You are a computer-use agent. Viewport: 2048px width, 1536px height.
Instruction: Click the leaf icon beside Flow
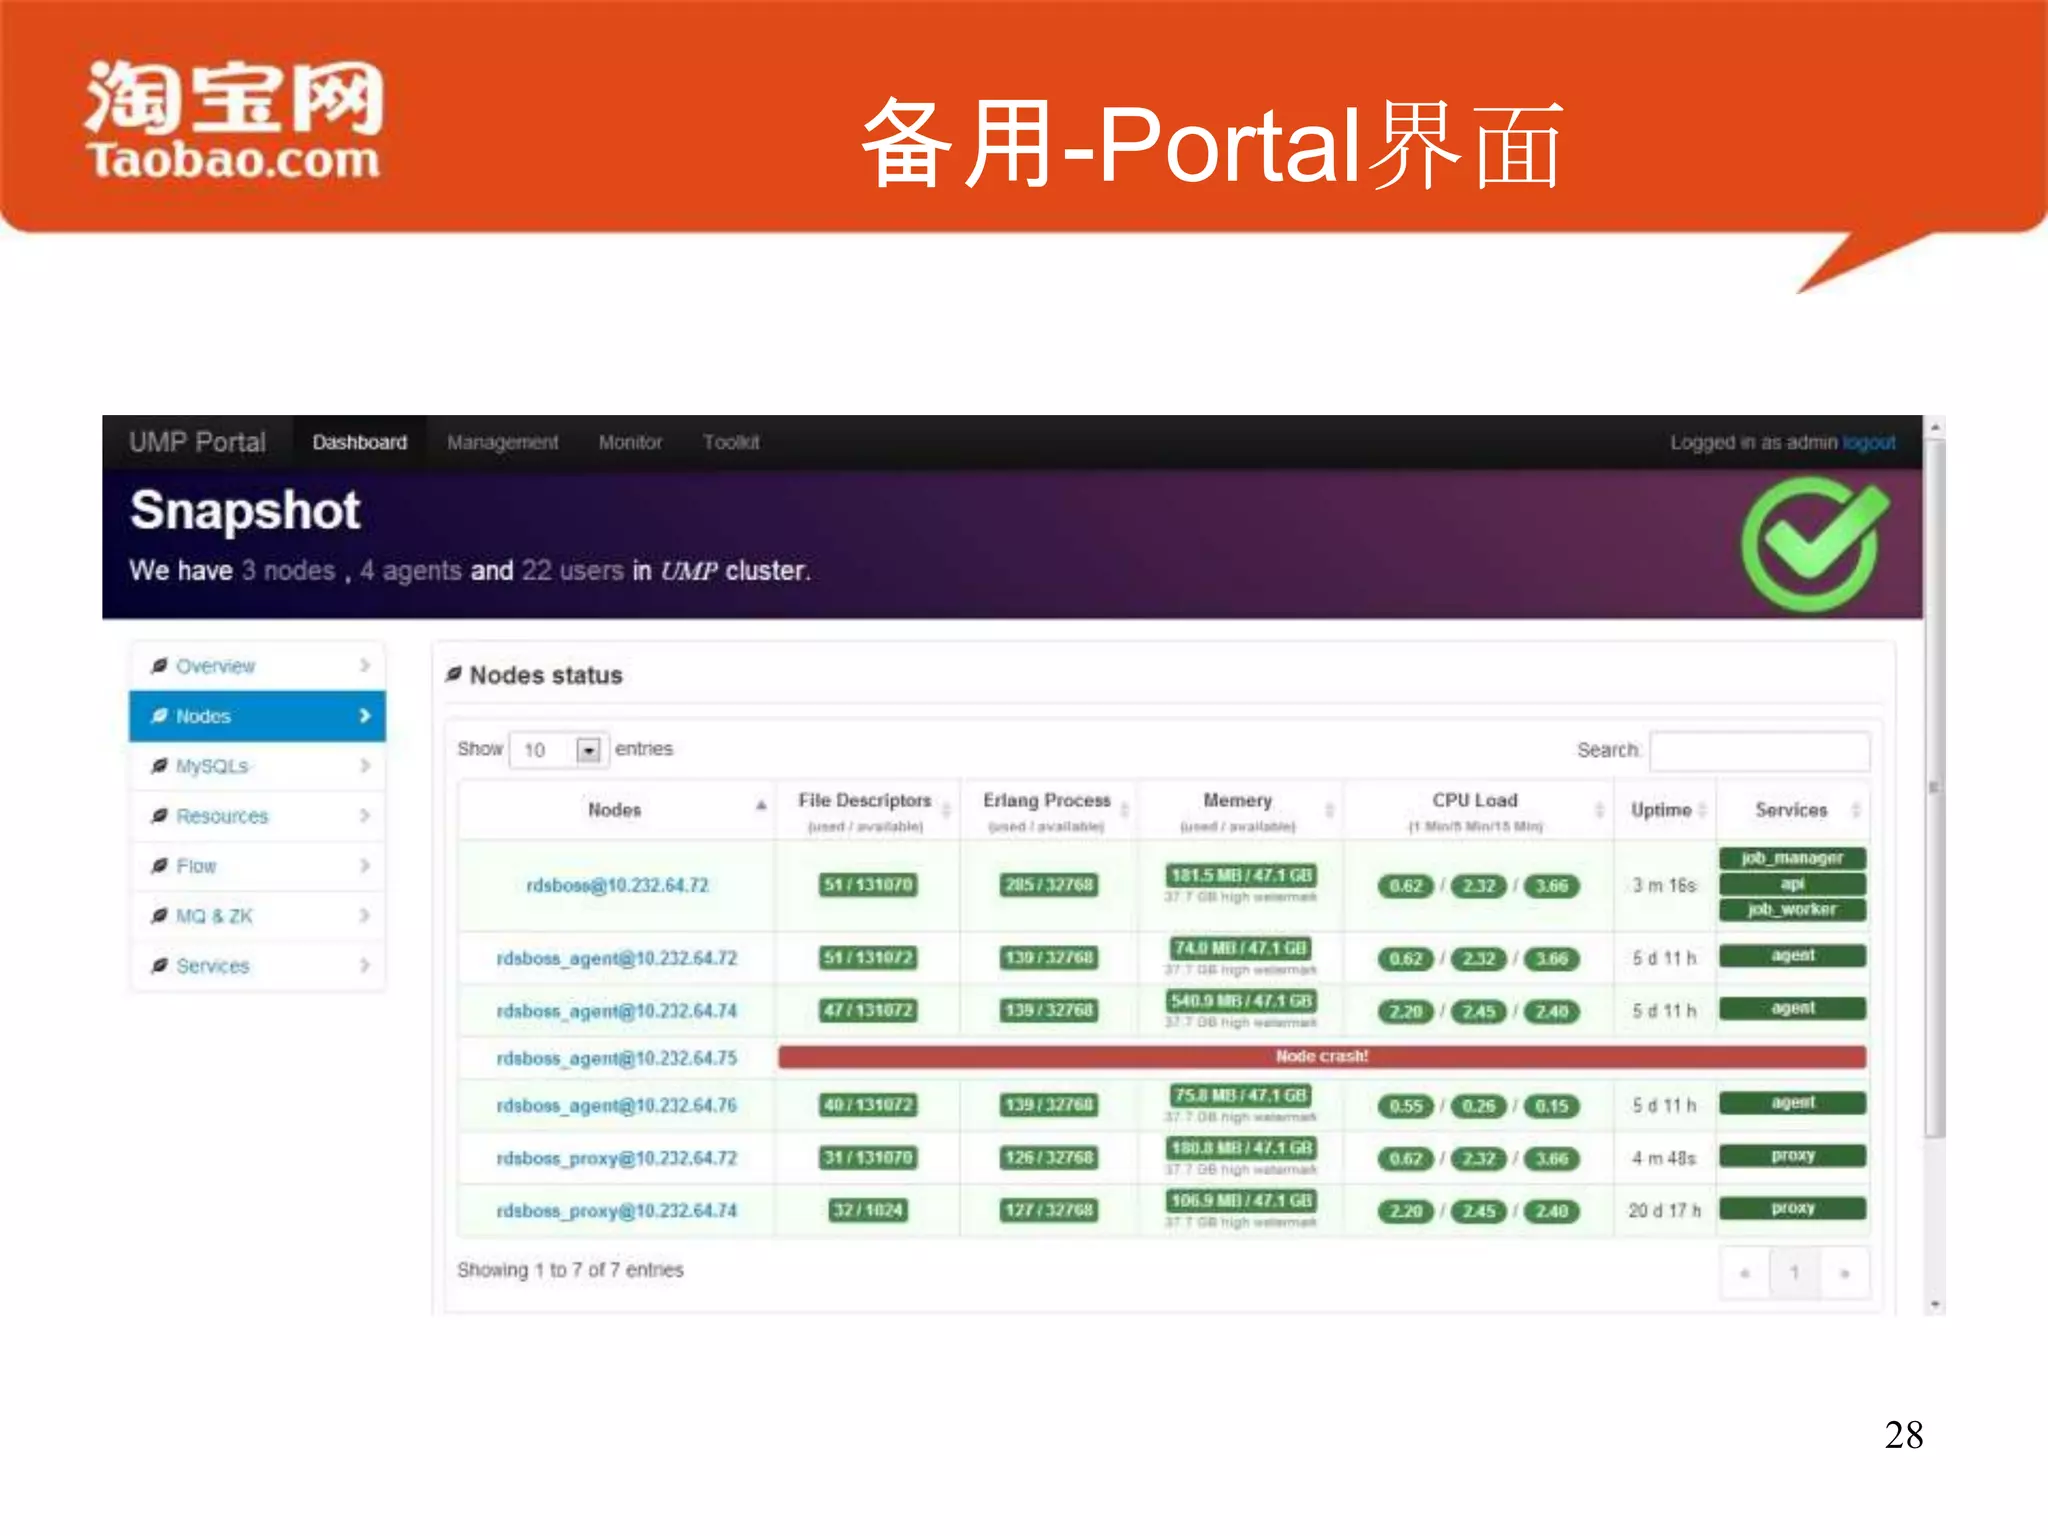click(x=159, y=866)
